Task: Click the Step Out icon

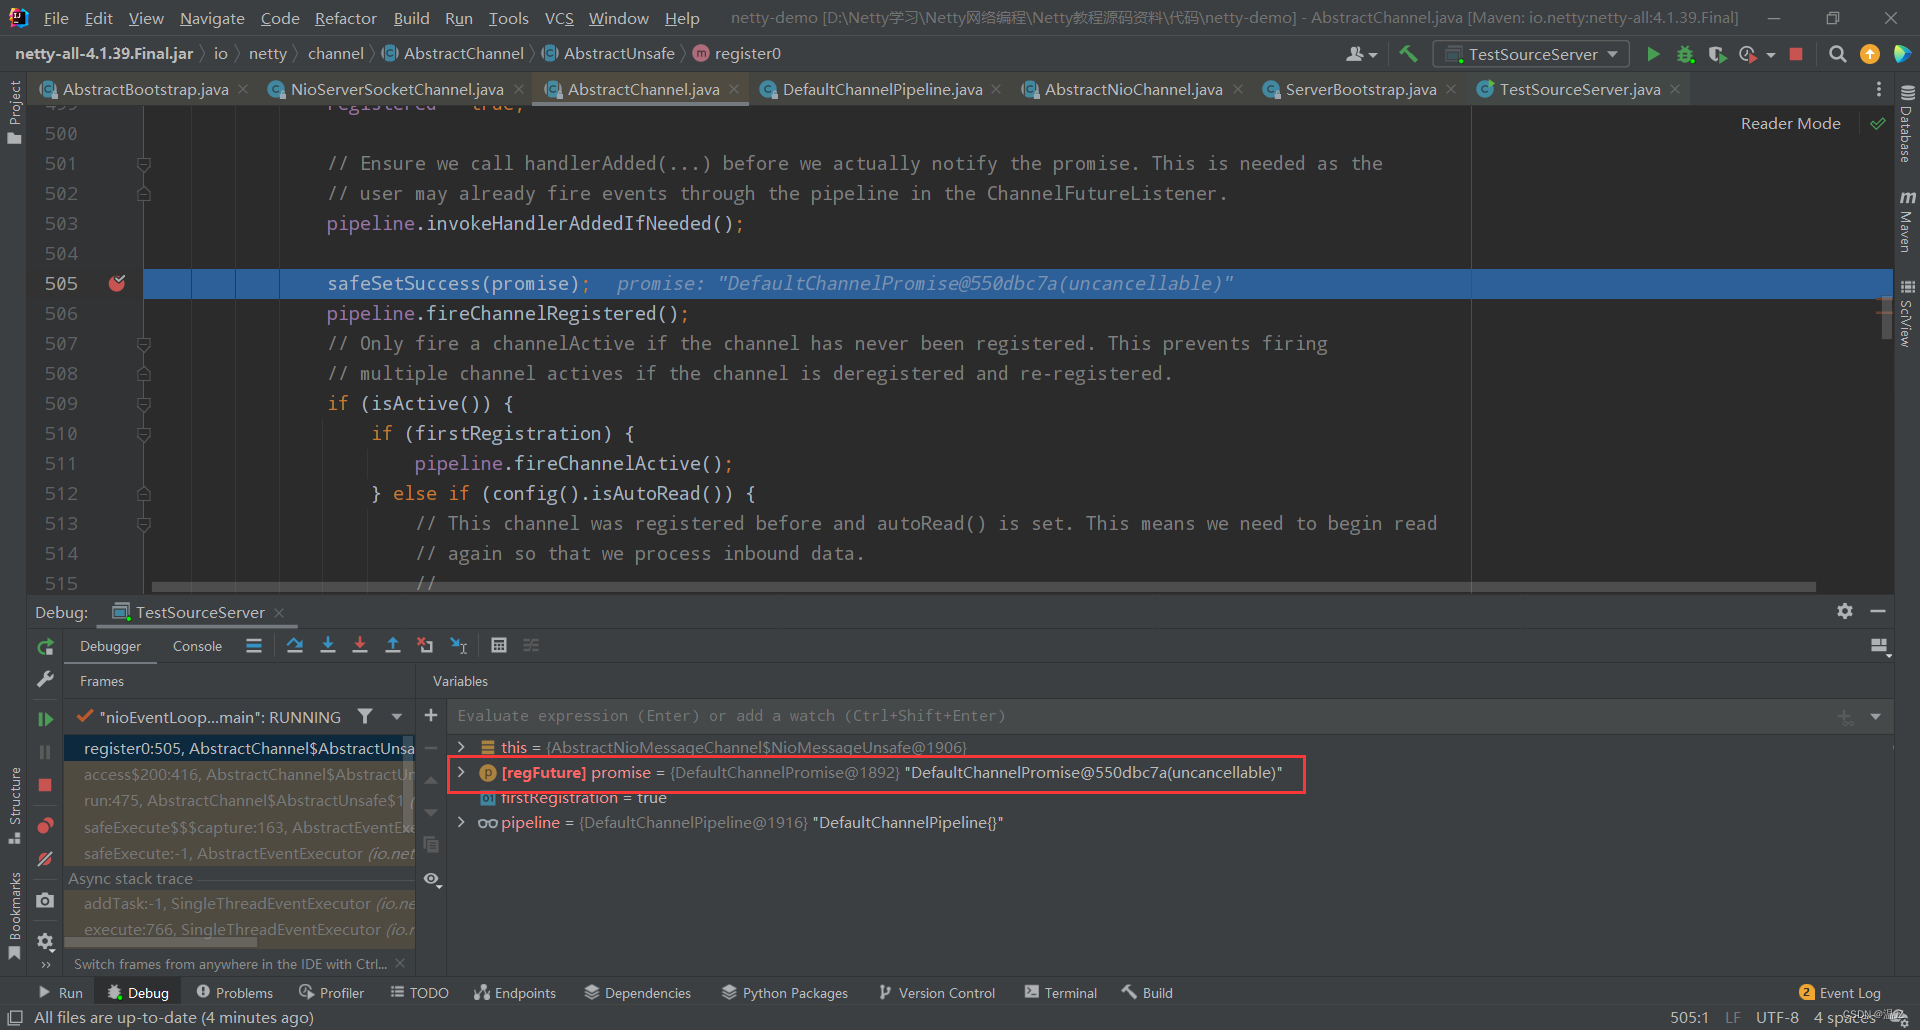Action: [x=393, y=646]
